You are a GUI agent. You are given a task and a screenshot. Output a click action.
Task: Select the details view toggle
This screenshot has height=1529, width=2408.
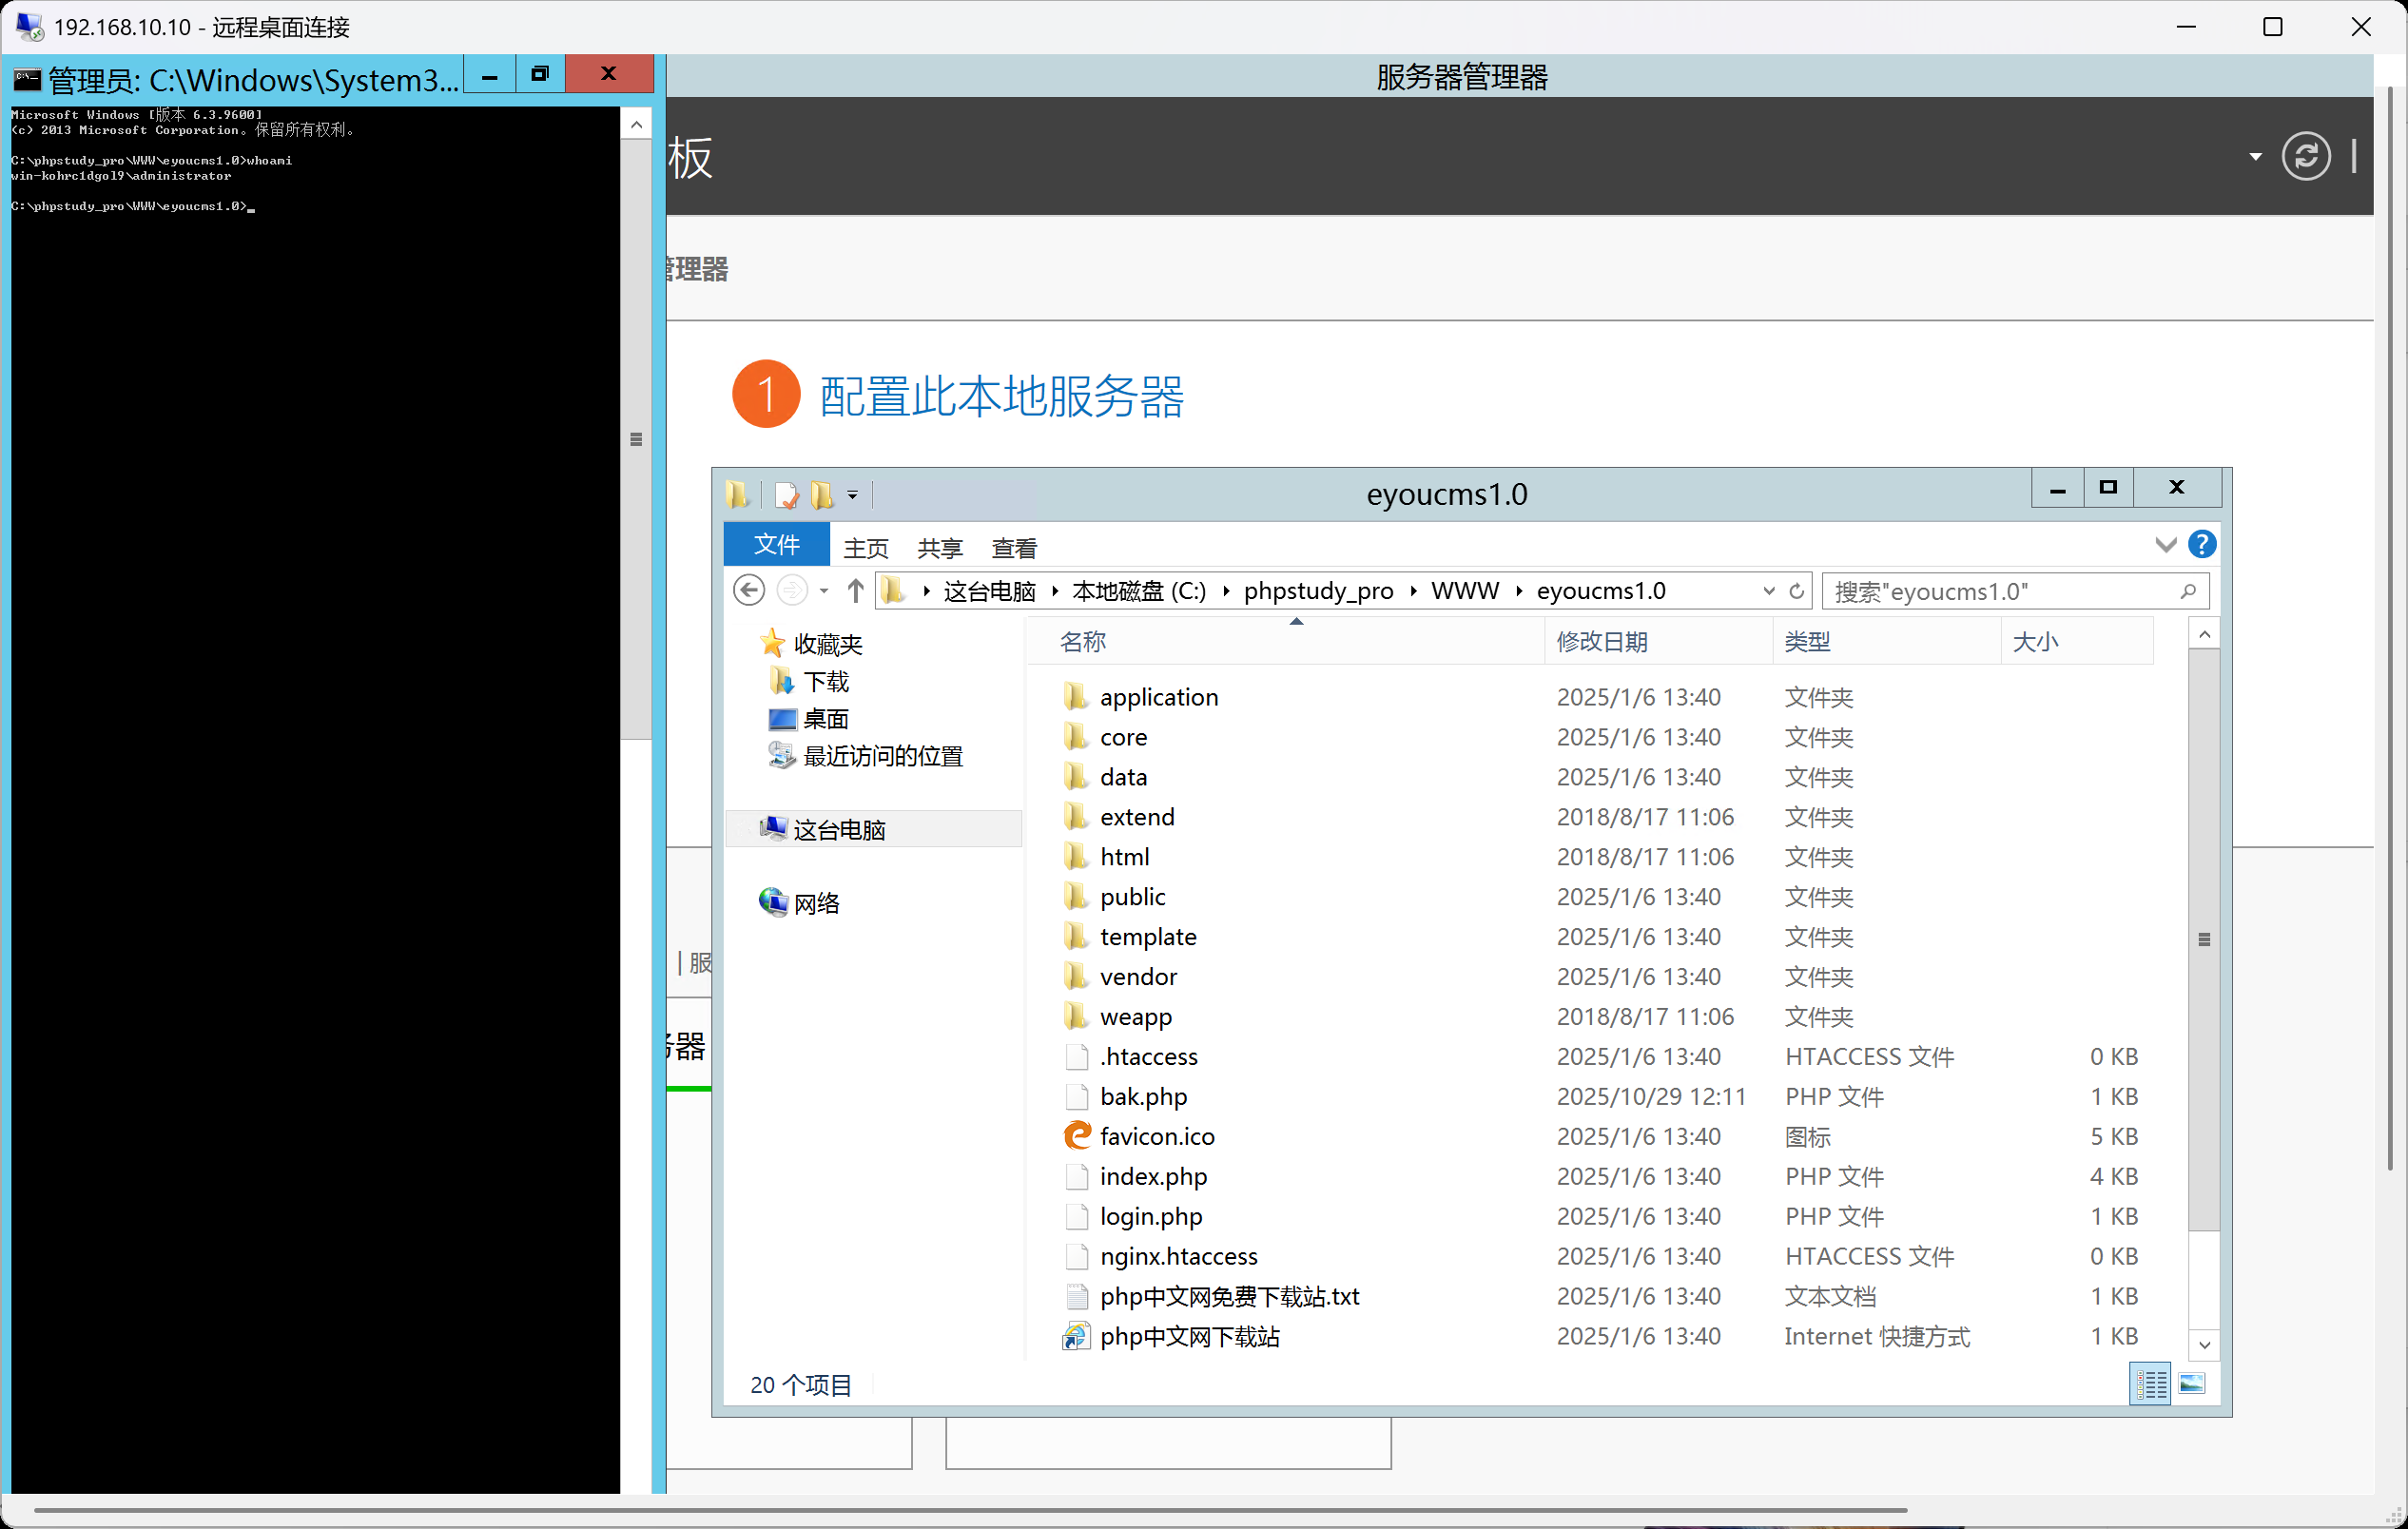pos(2149,1384)
